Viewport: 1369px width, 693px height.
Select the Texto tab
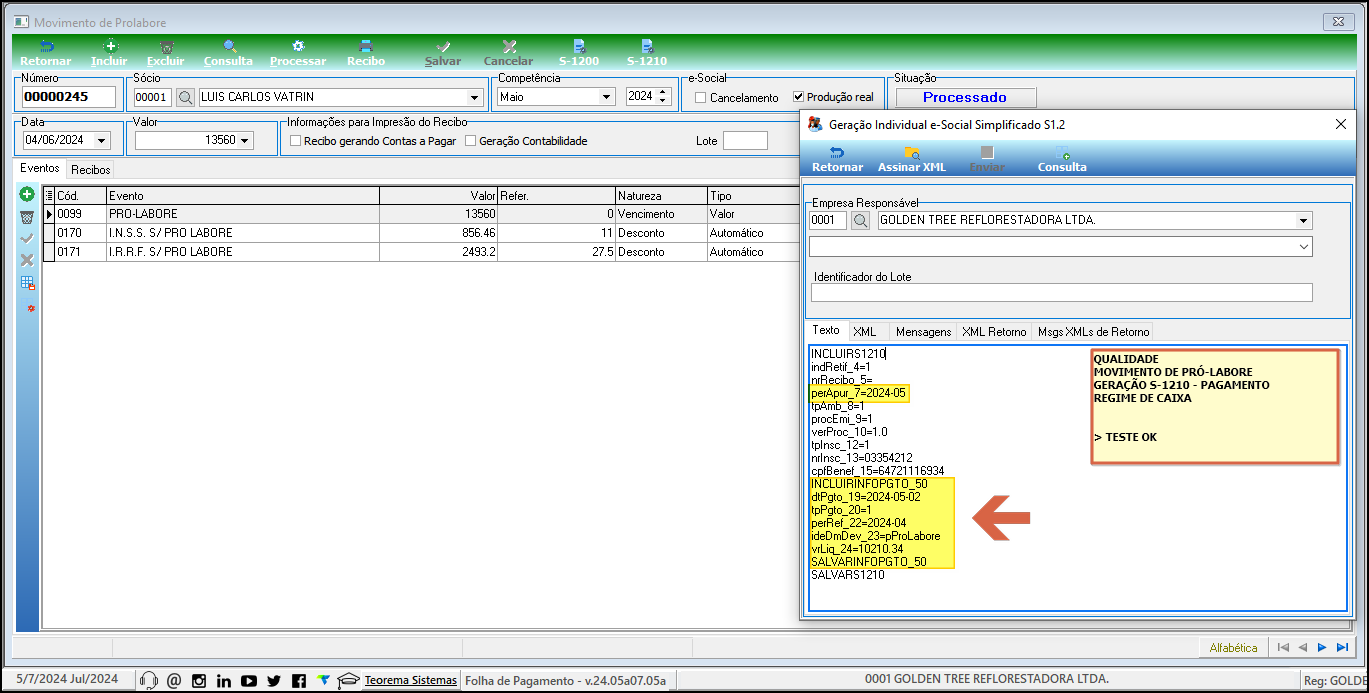pyautogui.click(x=826, y=330)
